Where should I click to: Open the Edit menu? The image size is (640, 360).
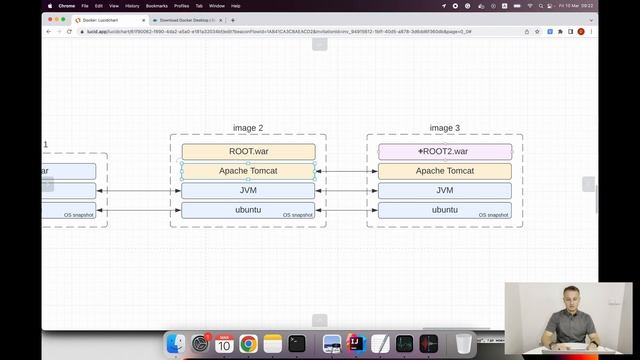tap(99, 6)
